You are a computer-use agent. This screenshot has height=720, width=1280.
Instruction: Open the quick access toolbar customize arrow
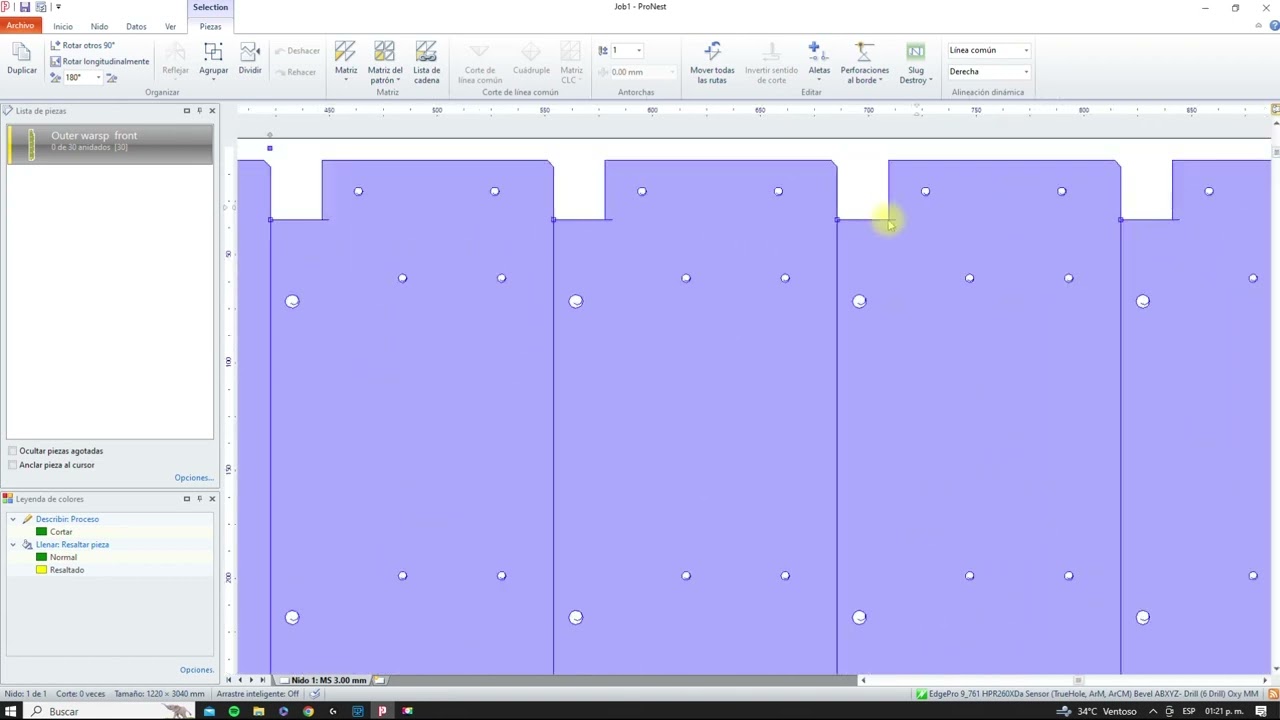tap(58, 7)
